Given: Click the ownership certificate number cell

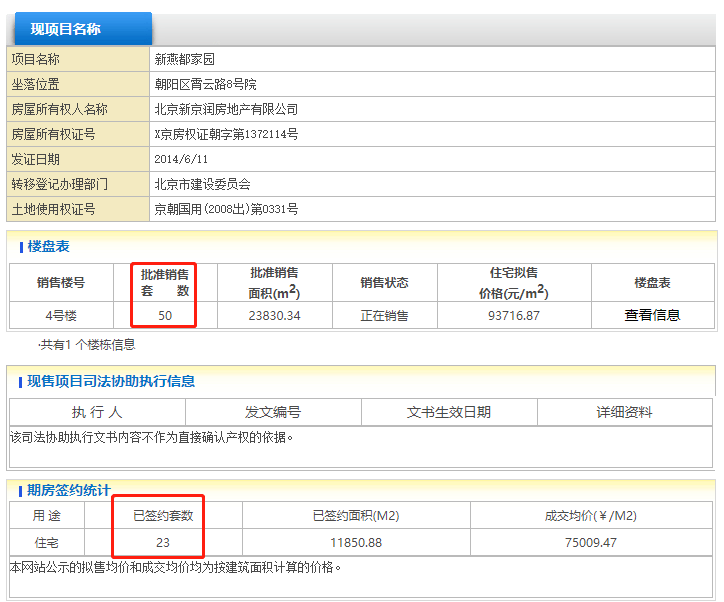Looking at the screenshot, I should point(226,134).
